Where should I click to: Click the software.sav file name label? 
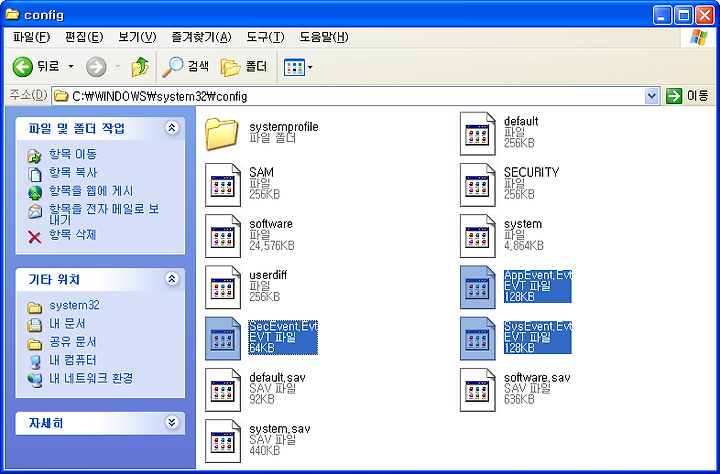(x=537, y=378)
